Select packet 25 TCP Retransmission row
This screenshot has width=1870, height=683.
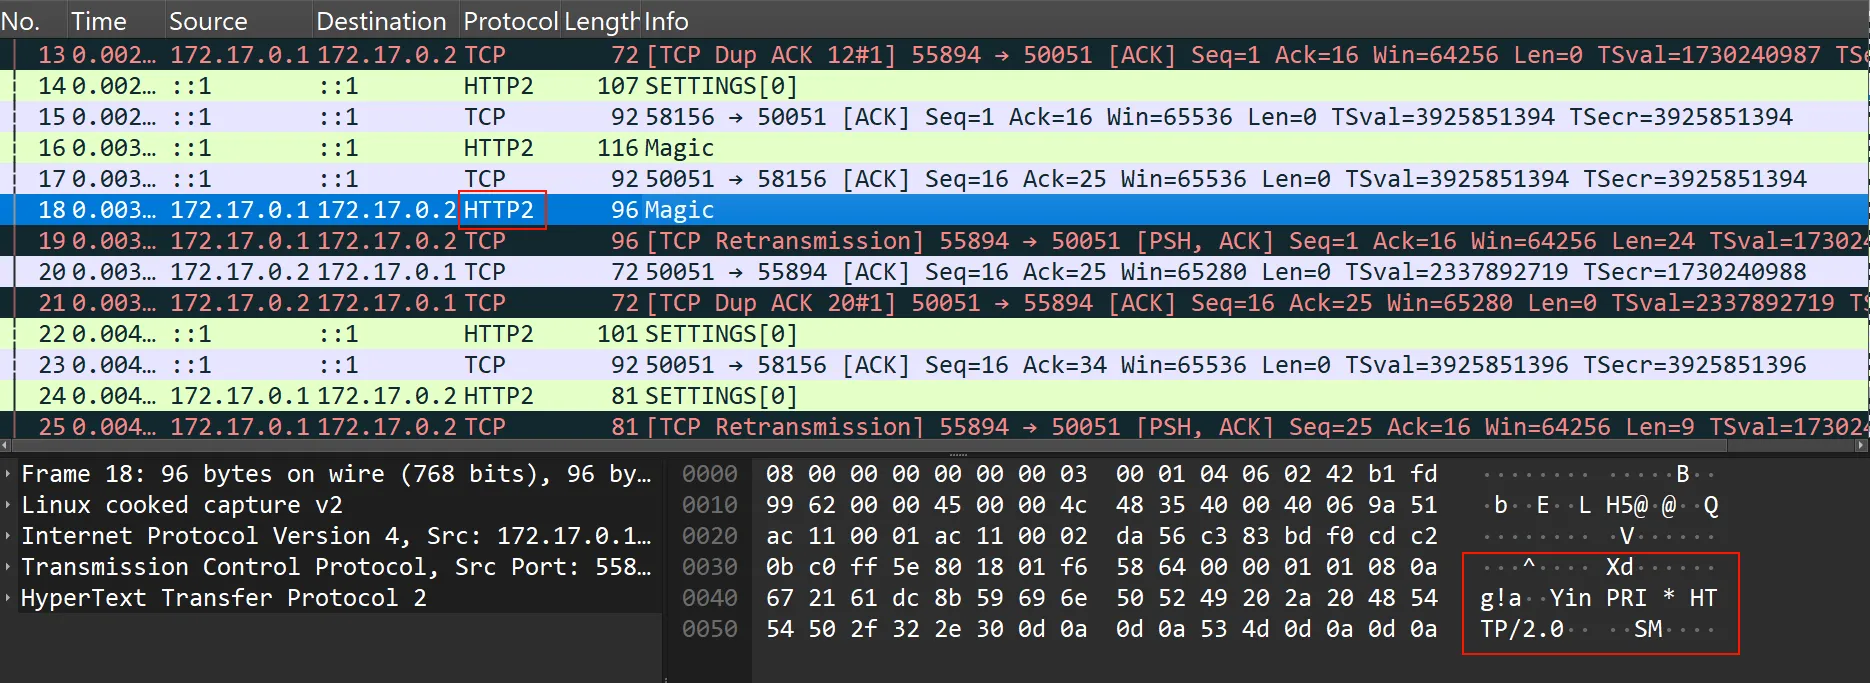click(935, 425)
